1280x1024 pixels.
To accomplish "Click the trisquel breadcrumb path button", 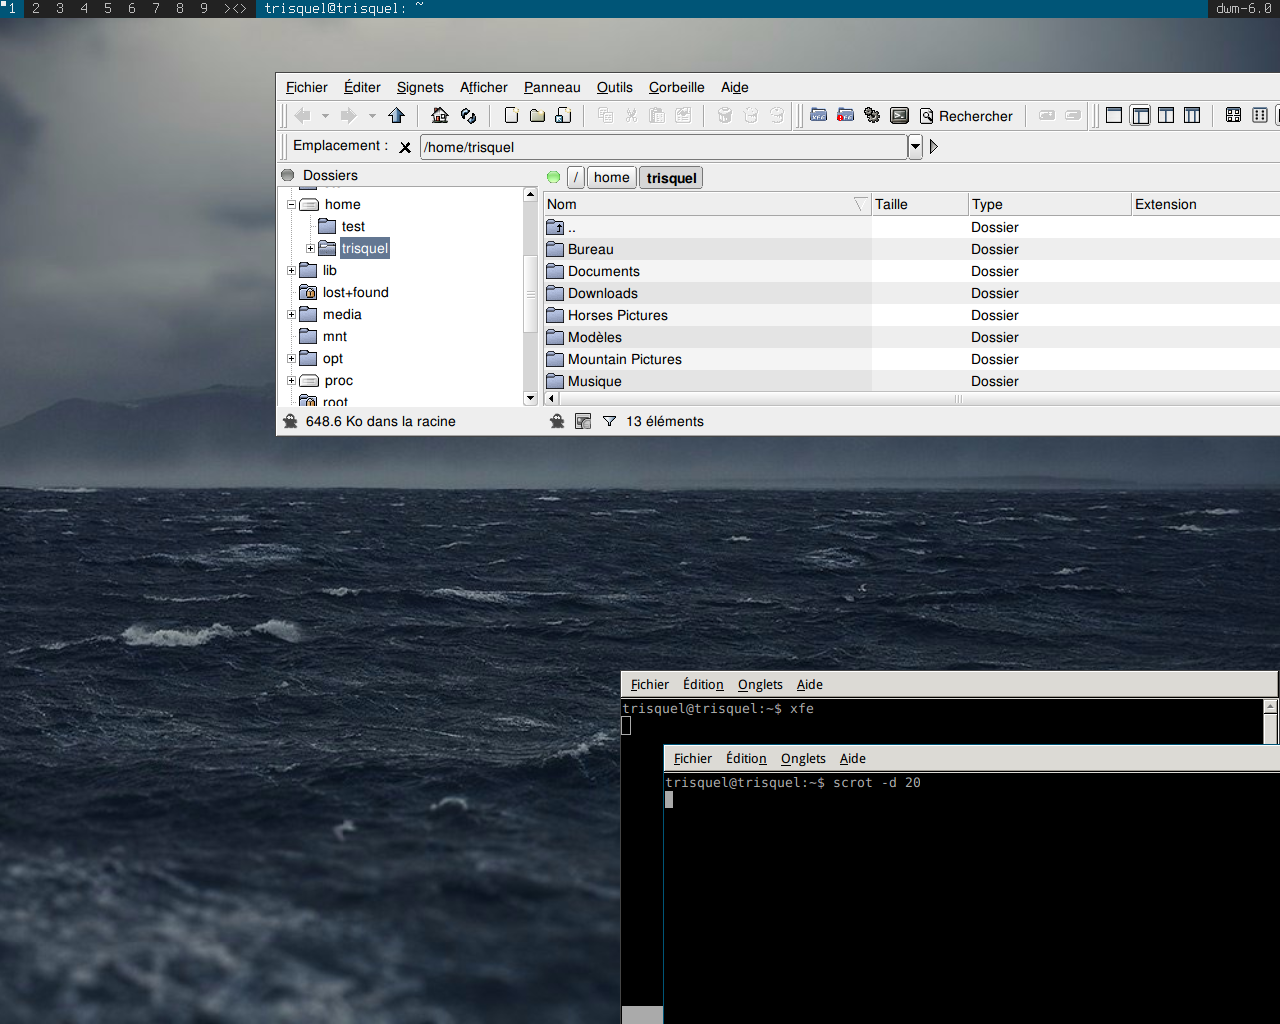I will 670,177.
